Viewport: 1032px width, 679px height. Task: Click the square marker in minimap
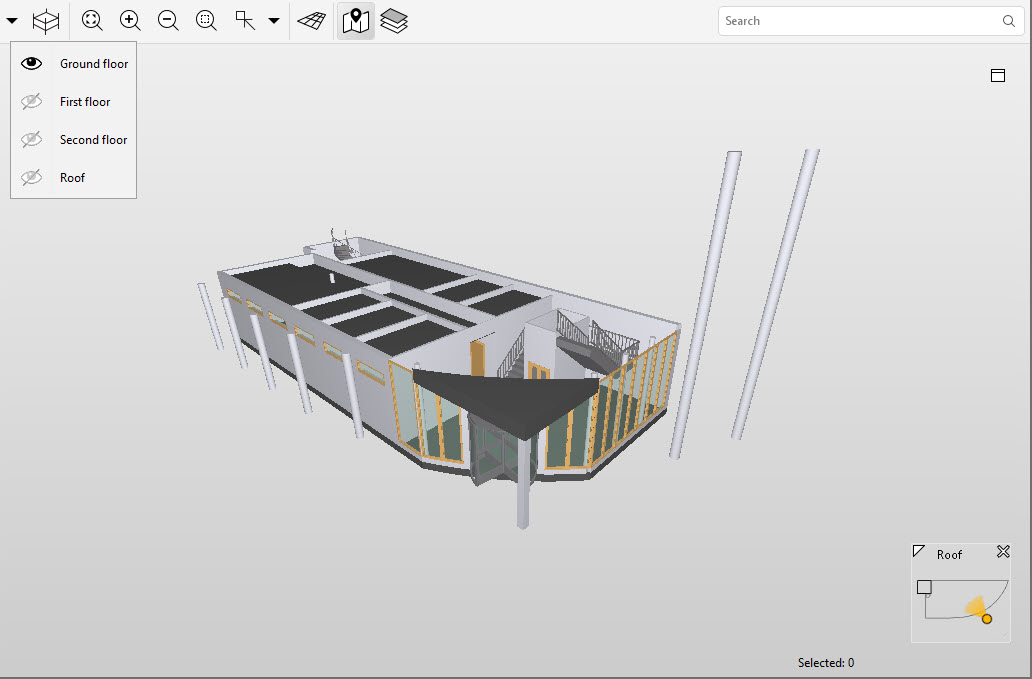[x=924, y=587]
